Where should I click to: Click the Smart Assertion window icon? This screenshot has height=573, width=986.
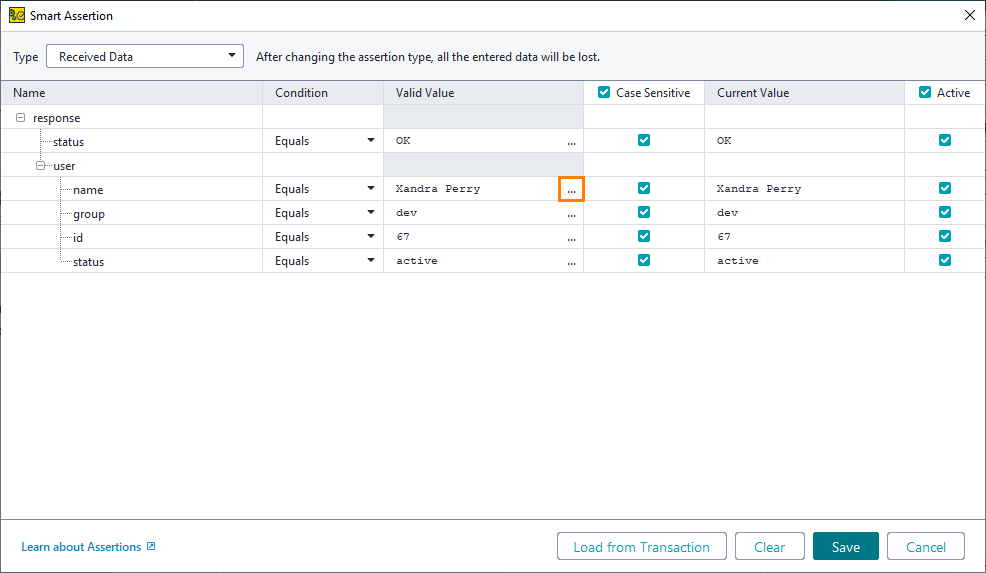click(x=16, y=15)
